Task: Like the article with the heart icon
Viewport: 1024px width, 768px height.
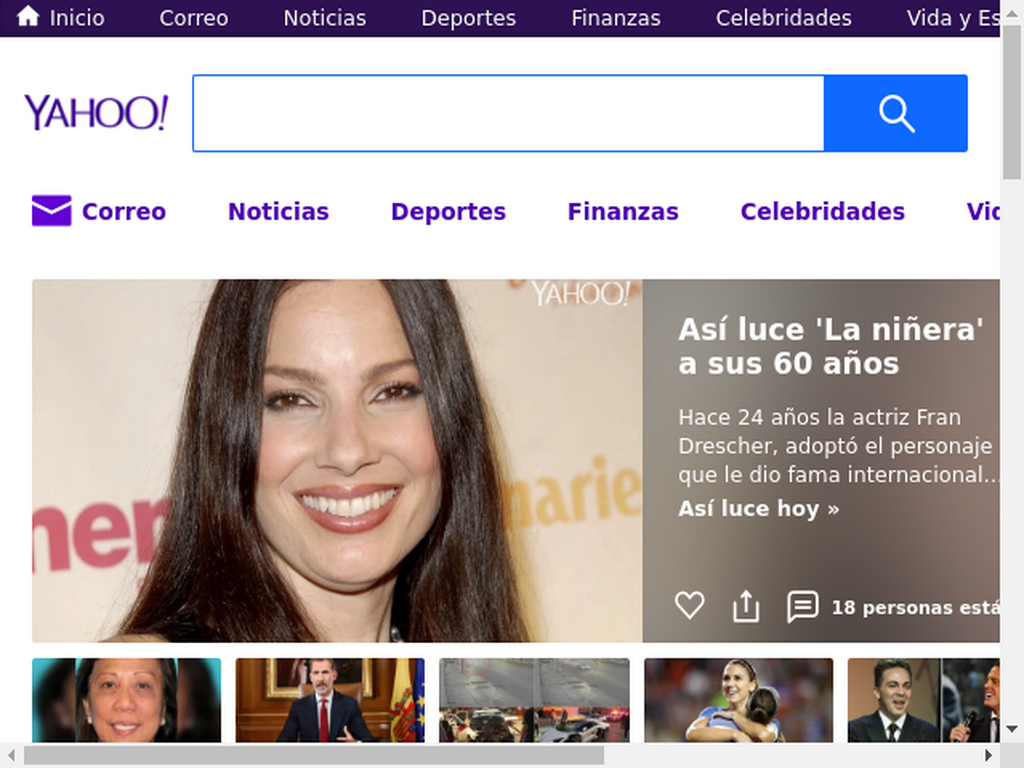Action: [x=689, y=605]
